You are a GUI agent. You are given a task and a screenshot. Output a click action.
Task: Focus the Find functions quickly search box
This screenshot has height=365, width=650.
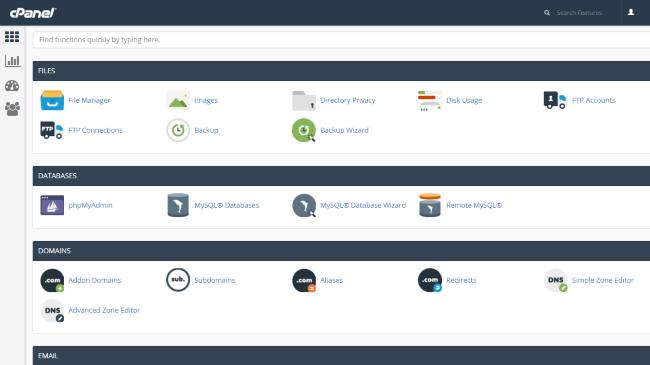pyautogui.click(x=341, y=40)
